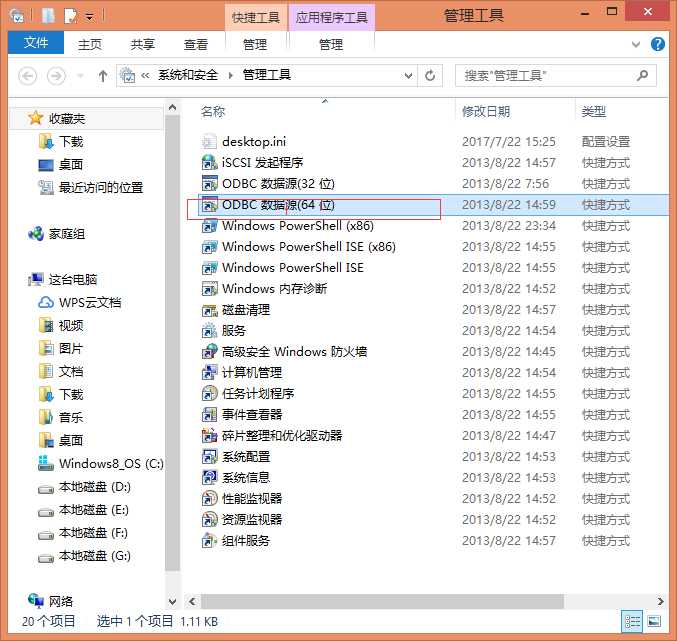Open WPS云文档 in sidebar
Viewport: 677px width, 641px height.
coord(90,303)
